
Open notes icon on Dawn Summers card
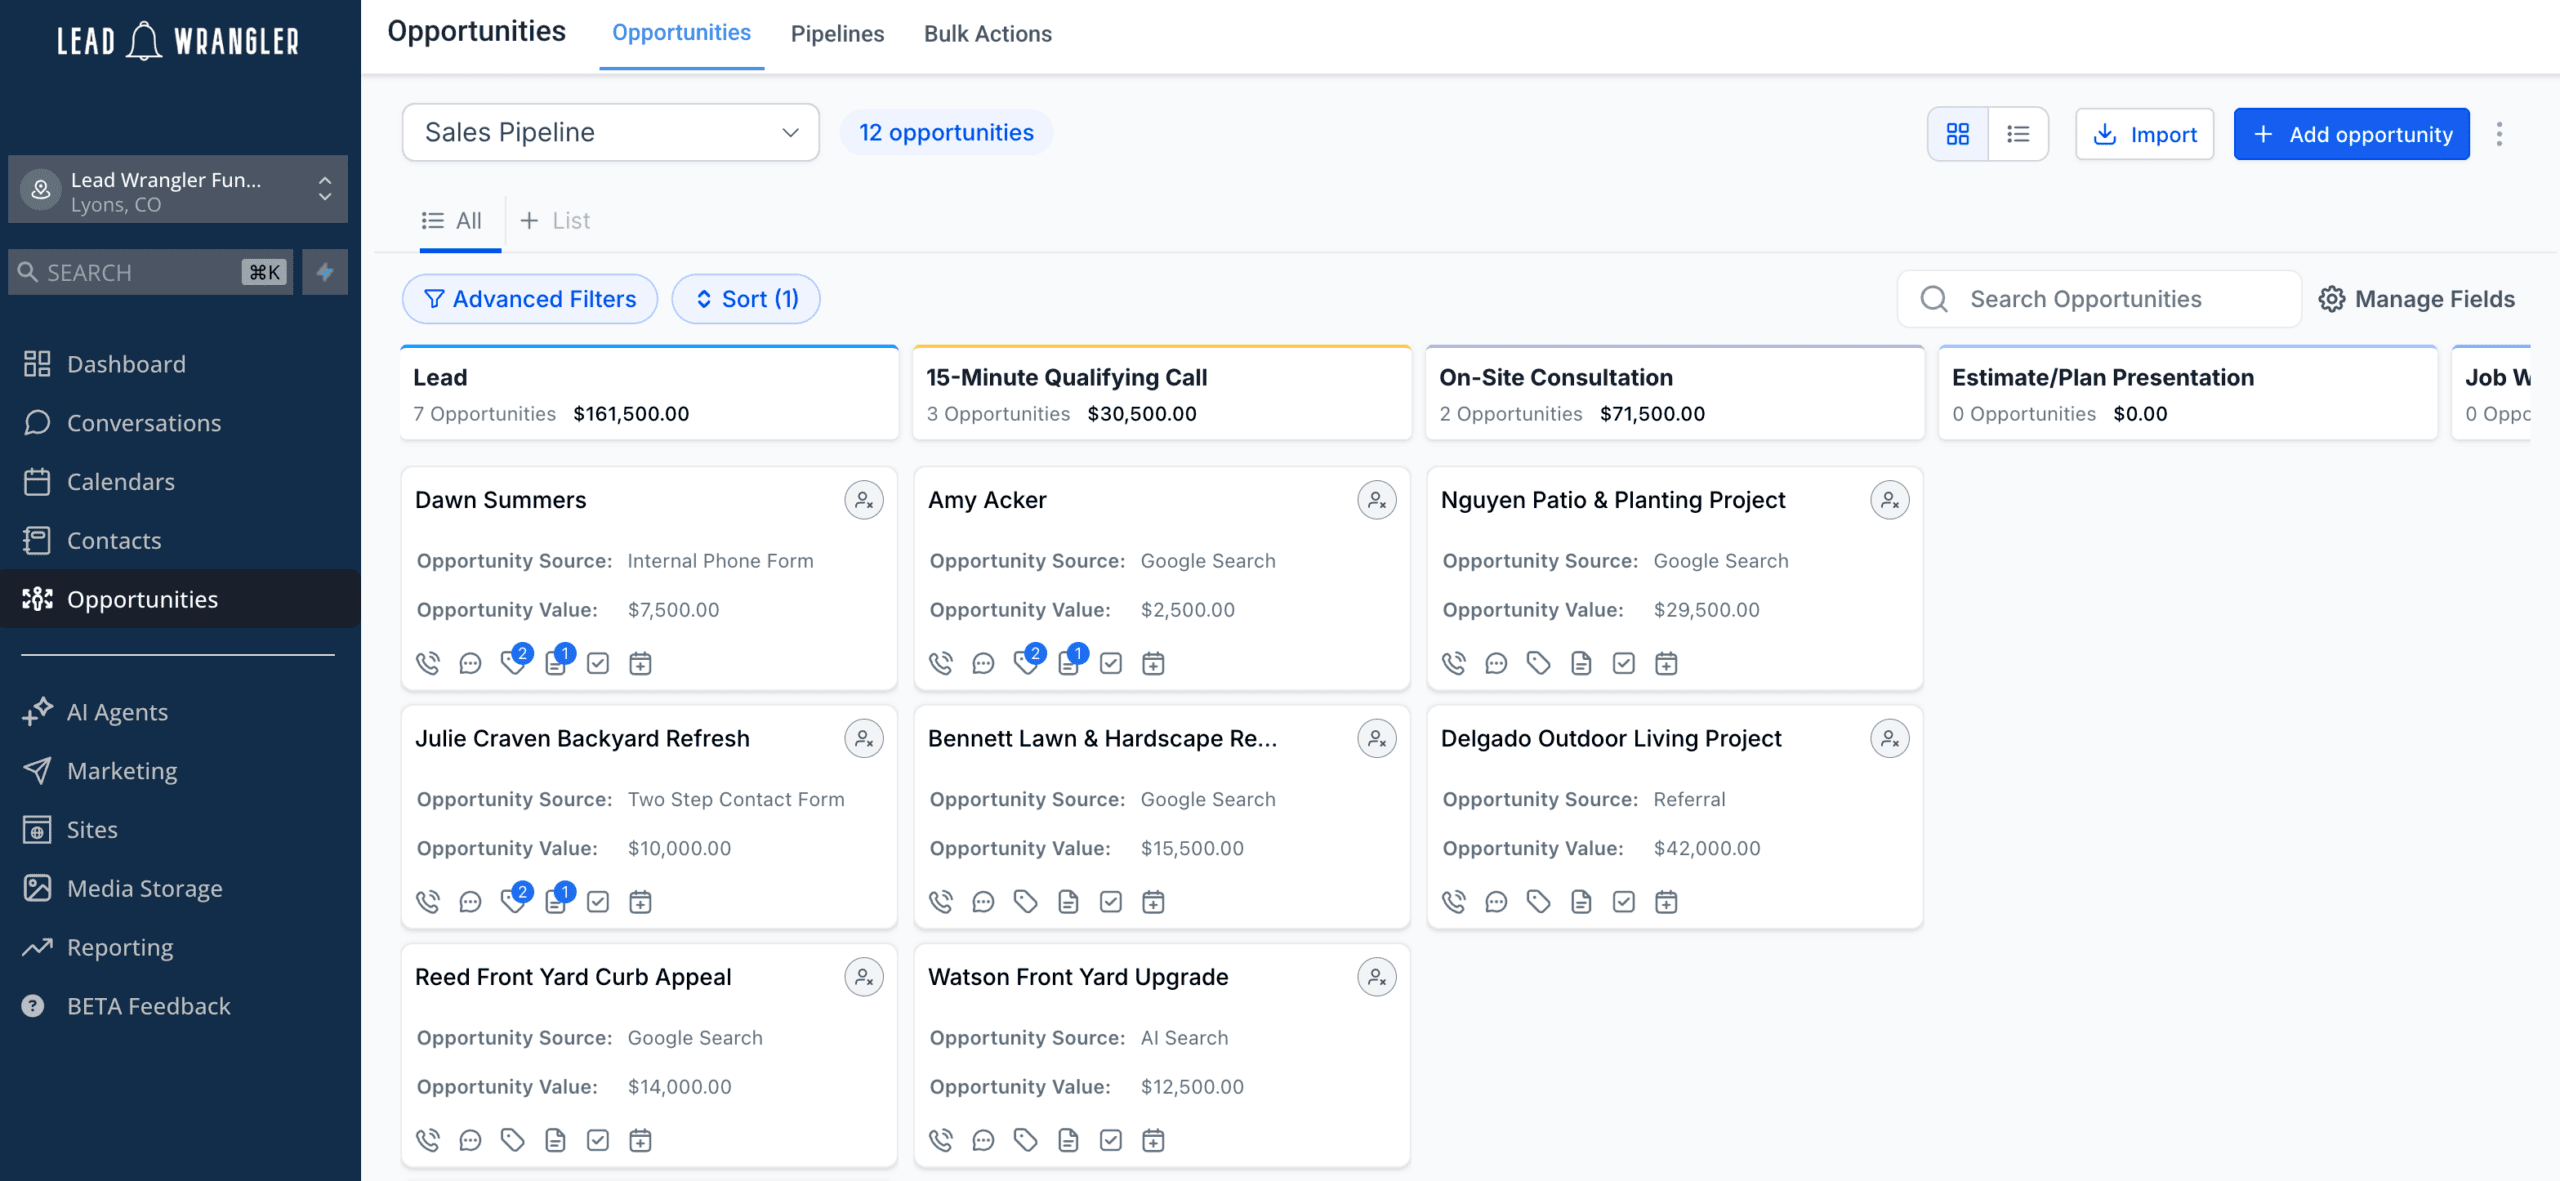[557, 661]
